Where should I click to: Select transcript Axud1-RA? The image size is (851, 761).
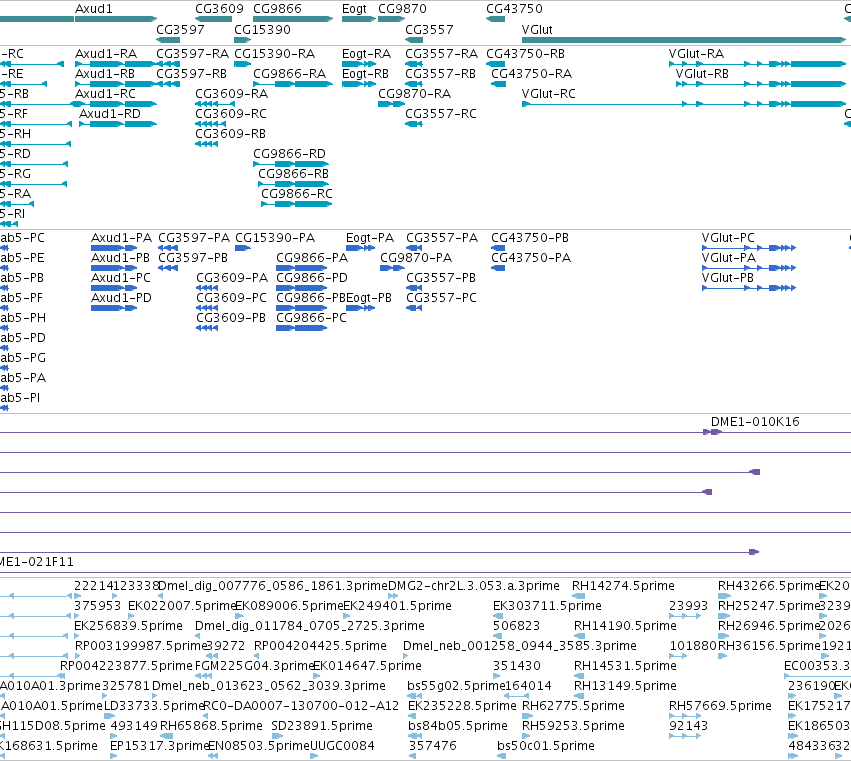(x=106, y=54)
